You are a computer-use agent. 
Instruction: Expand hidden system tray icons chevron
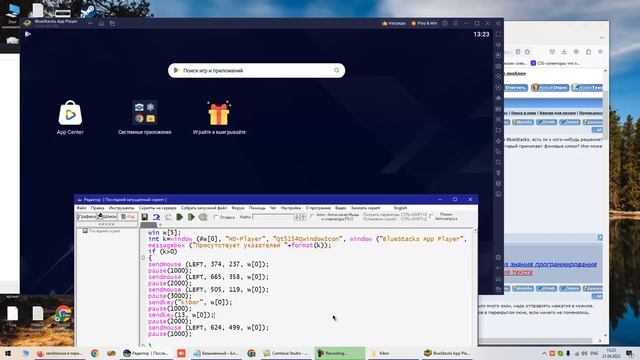544,353
